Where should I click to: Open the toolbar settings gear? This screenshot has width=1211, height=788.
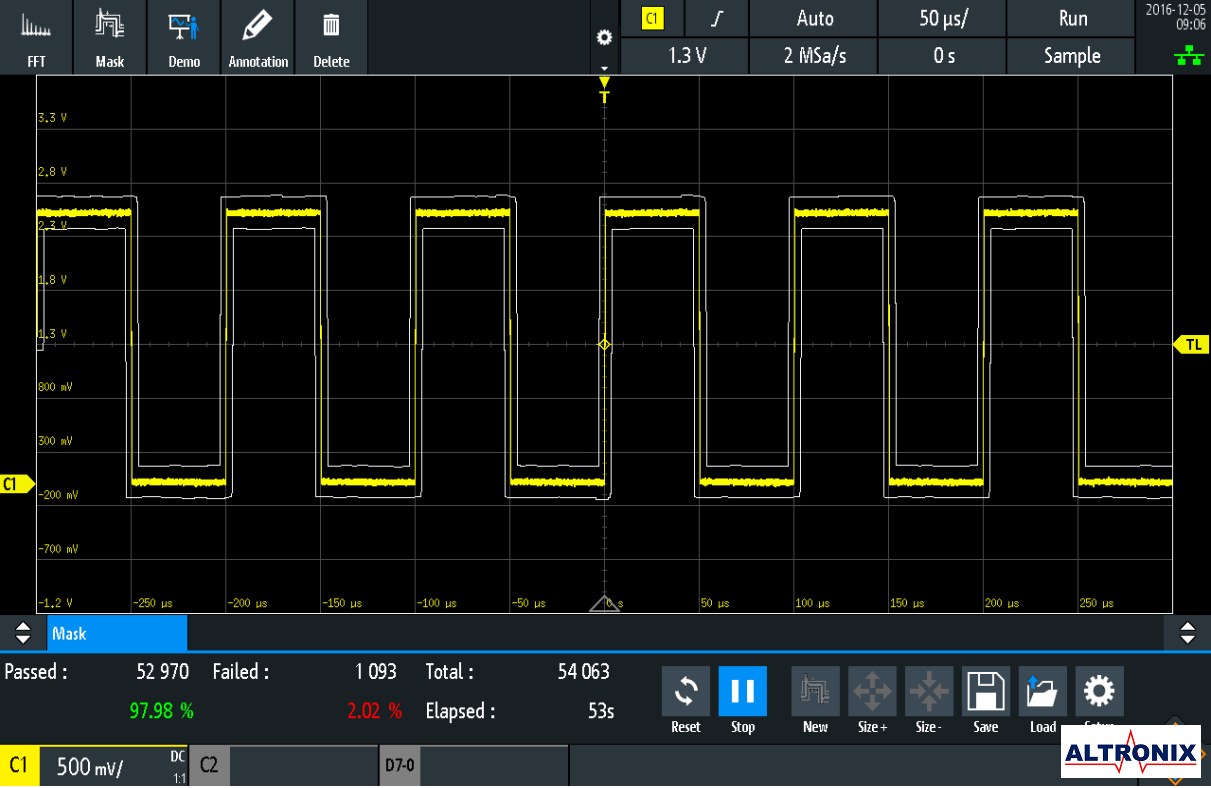[x=604, y=37]
